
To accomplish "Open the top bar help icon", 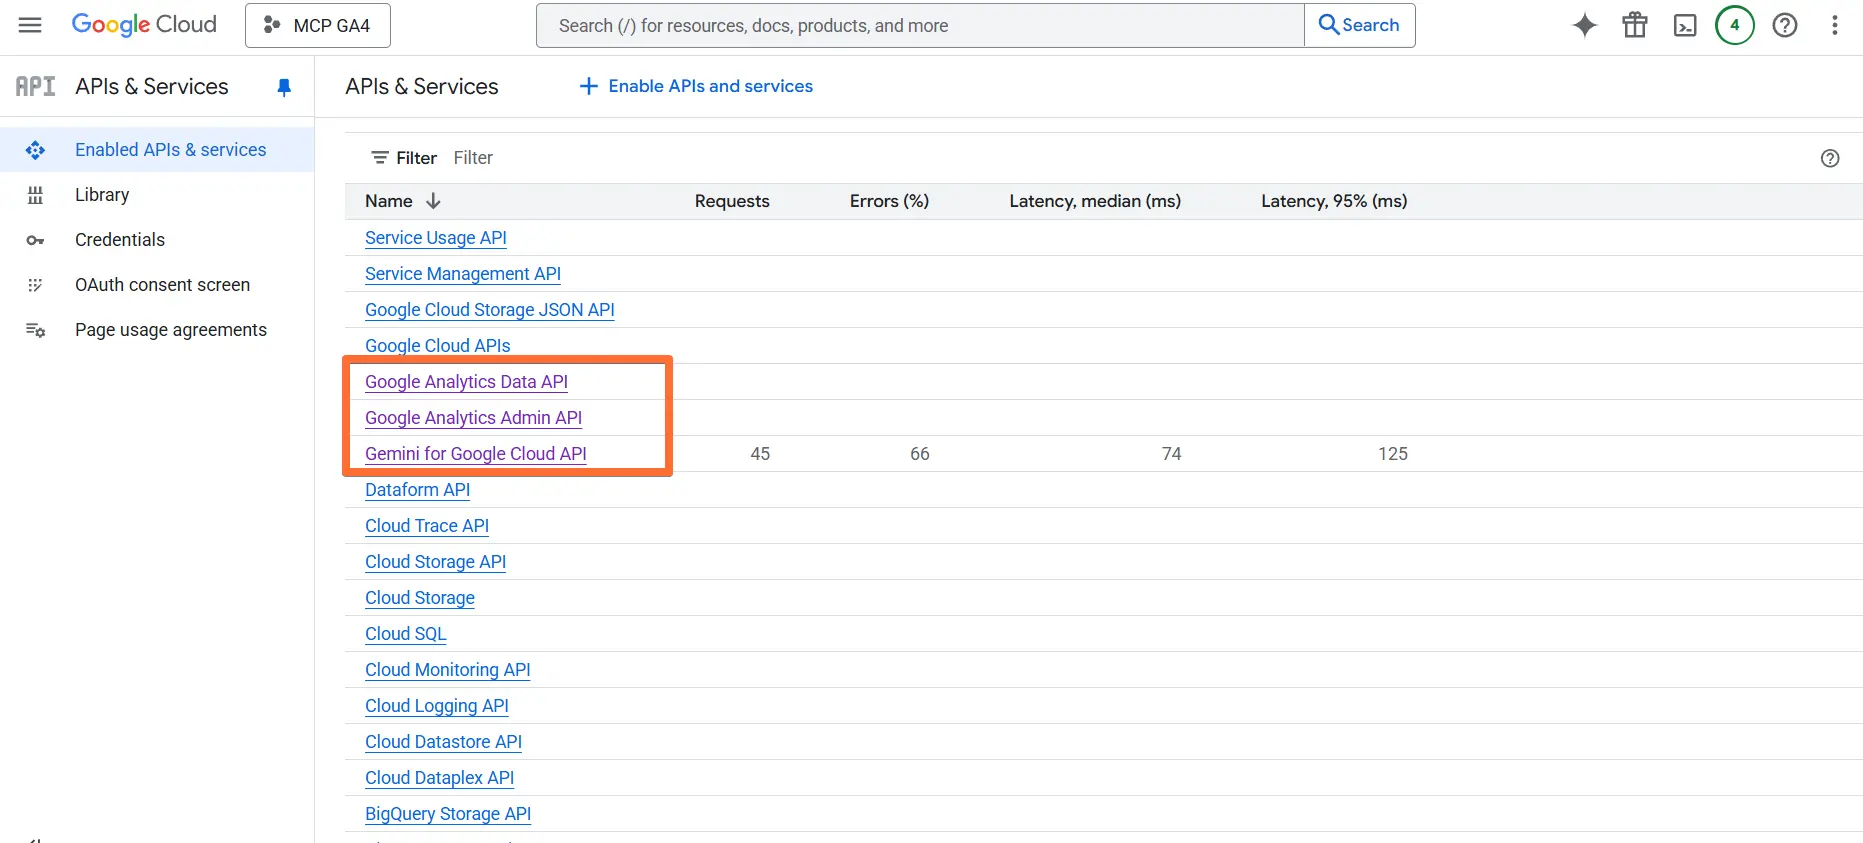I will [1785, 25].
